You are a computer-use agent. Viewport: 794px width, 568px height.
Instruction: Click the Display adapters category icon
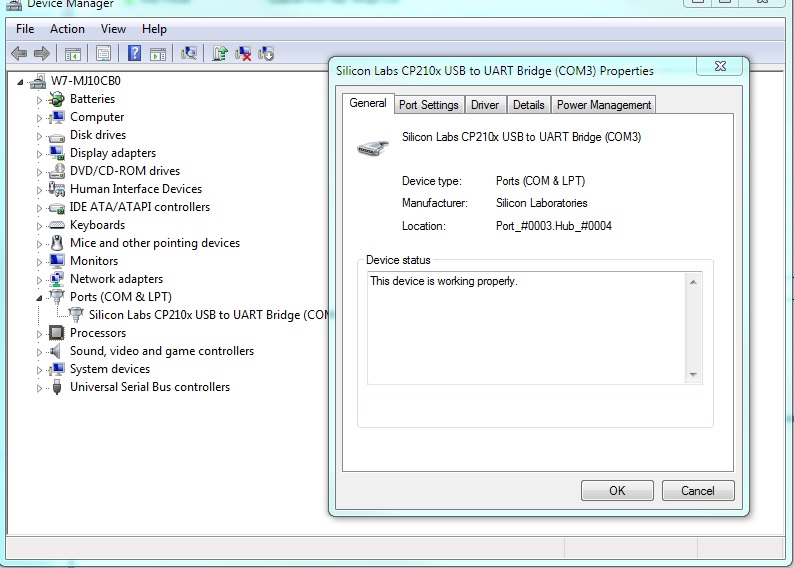click(x=57, y=153)
